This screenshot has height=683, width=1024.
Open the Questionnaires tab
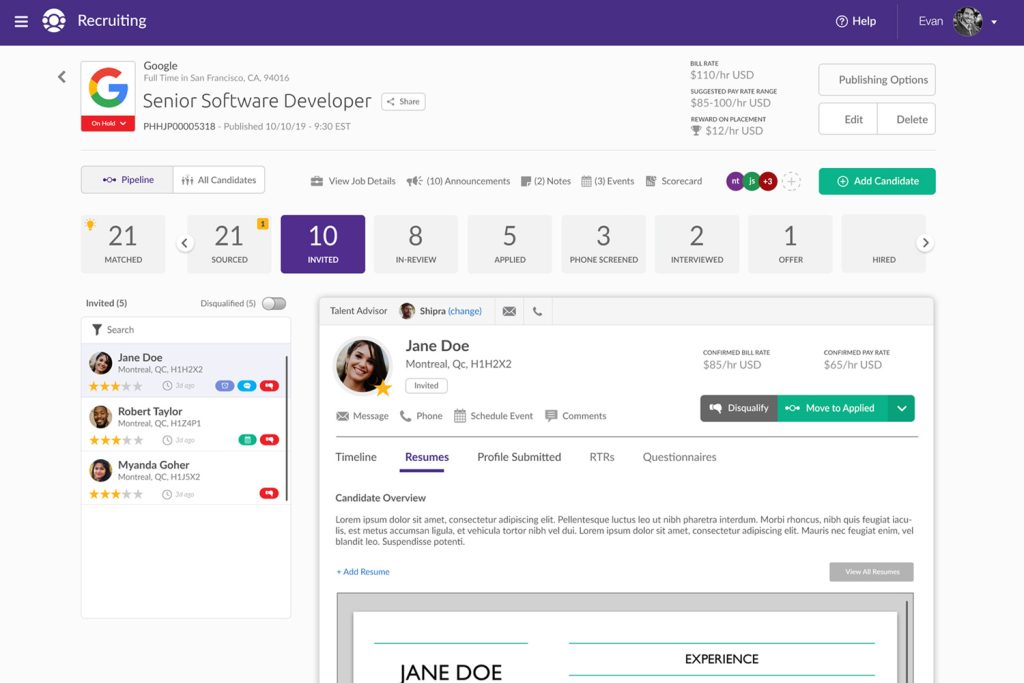[x=679, y=457]
